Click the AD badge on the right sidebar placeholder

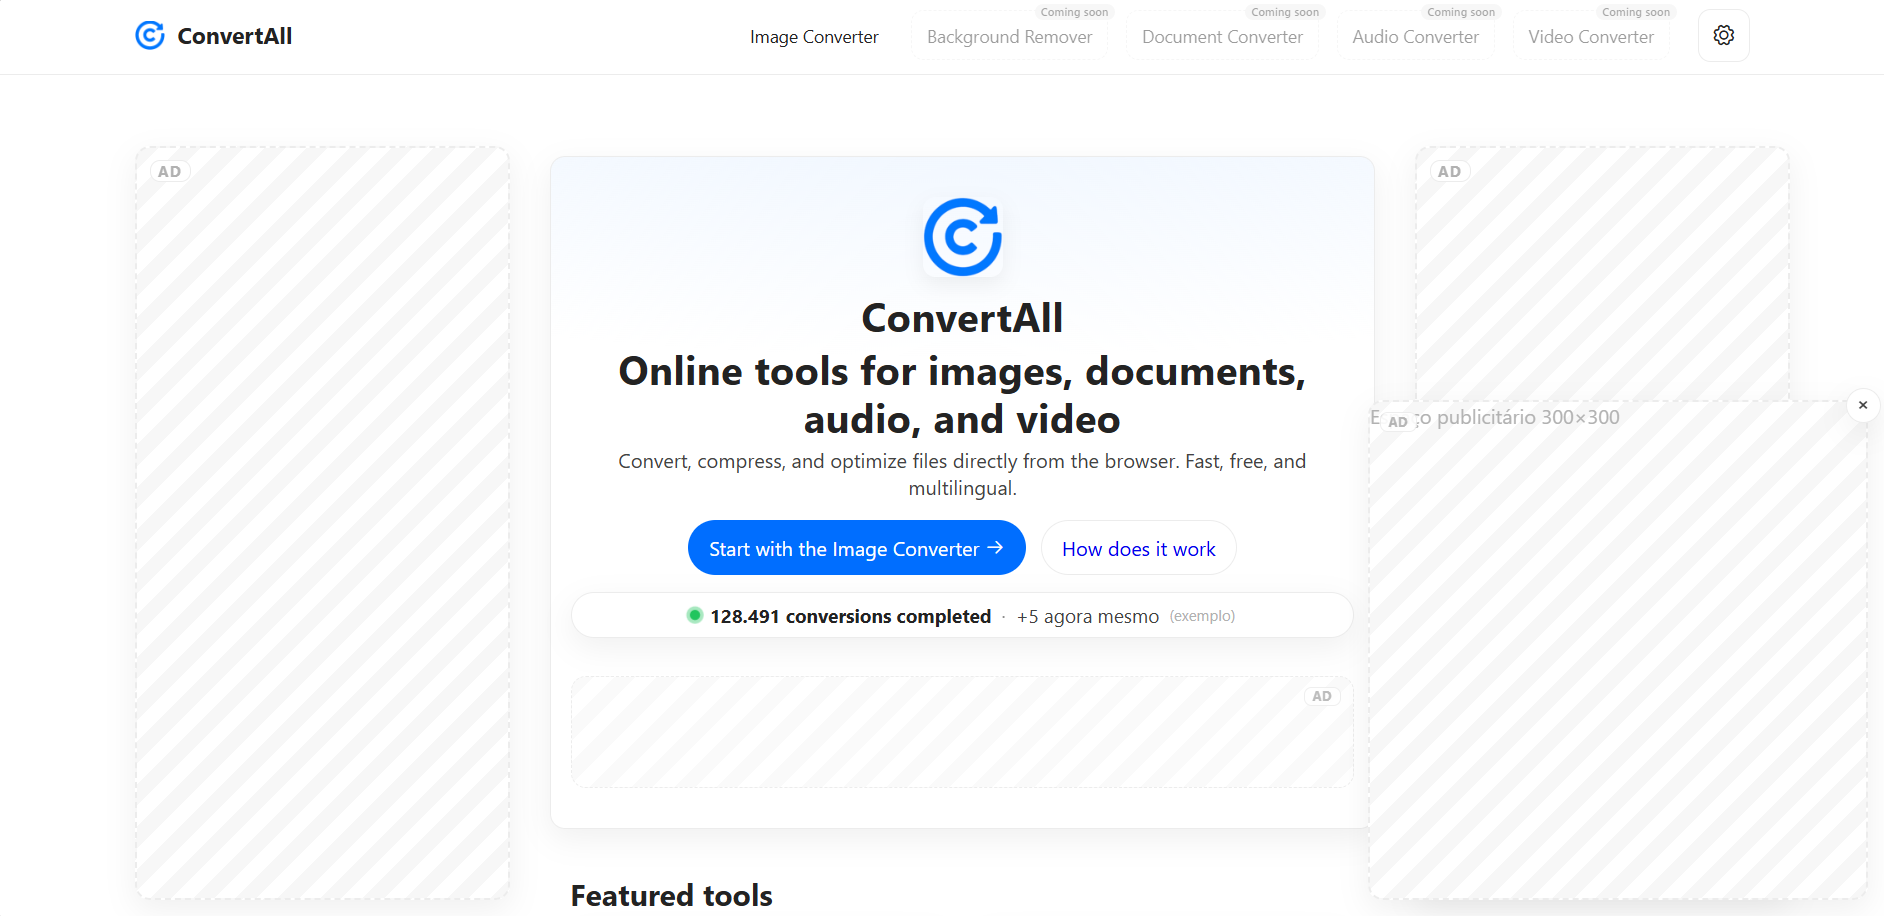(1449, 170)
